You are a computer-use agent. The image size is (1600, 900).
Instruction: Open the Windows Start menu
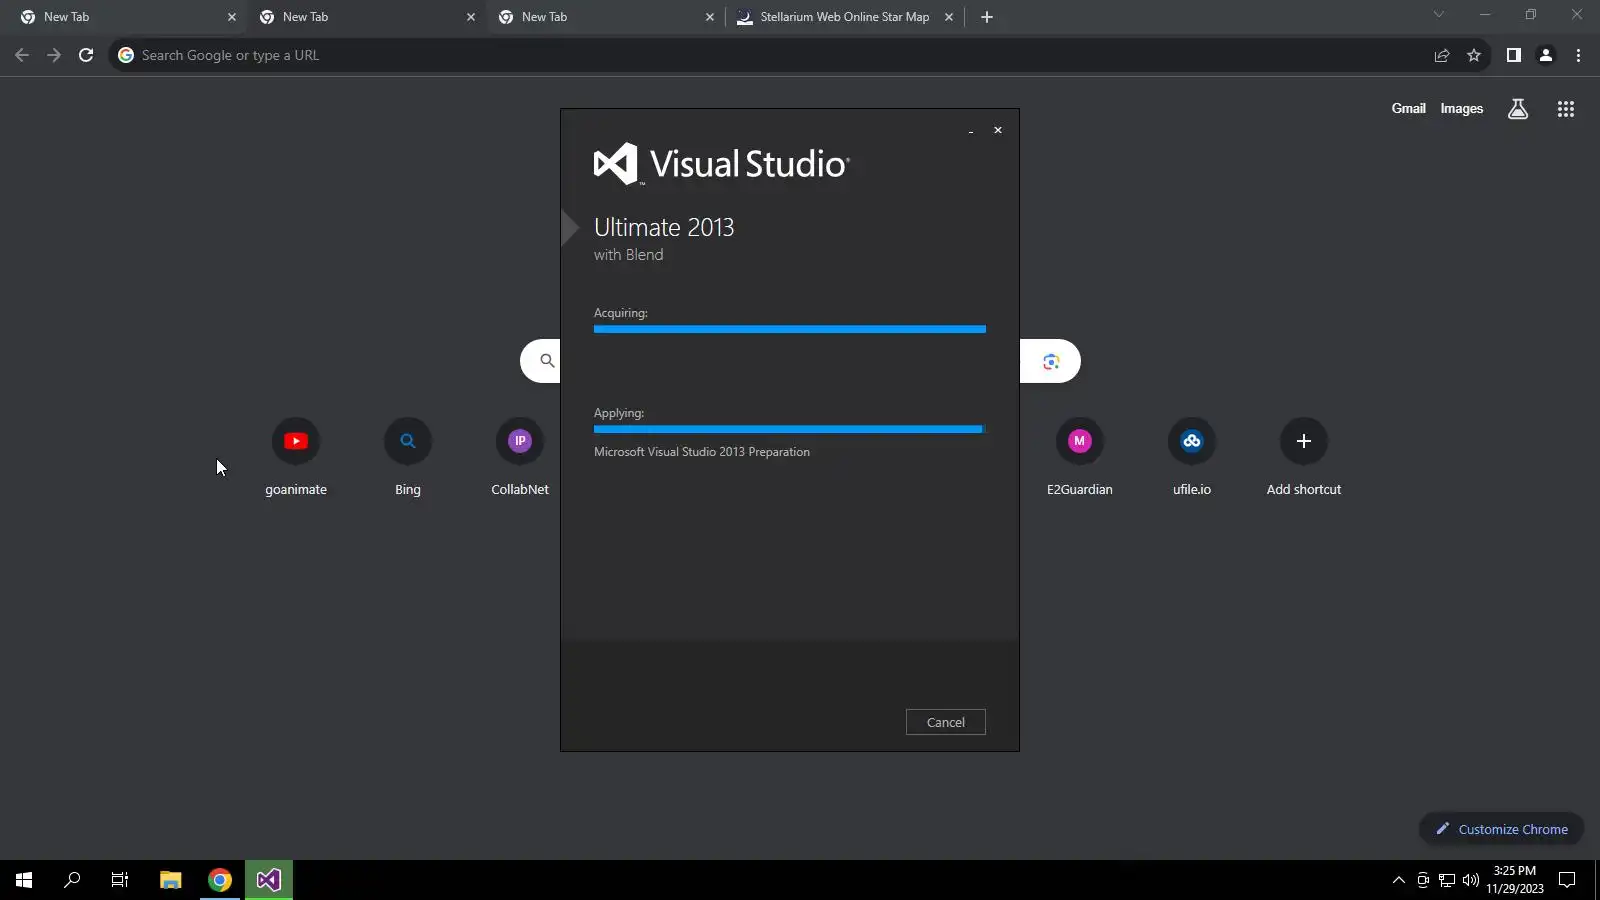pyautogui.click(x=24, y=880)
